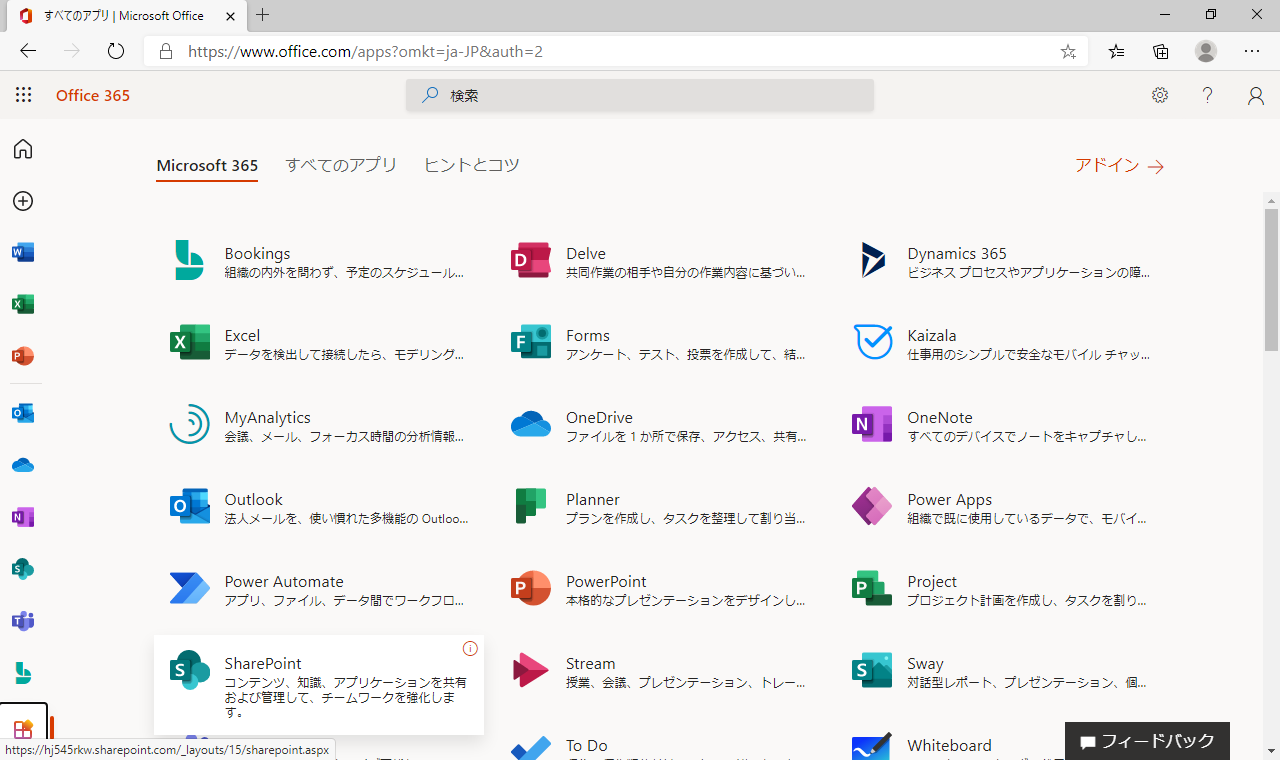Switch to the すべてのアプリ tab

[341, 165]
